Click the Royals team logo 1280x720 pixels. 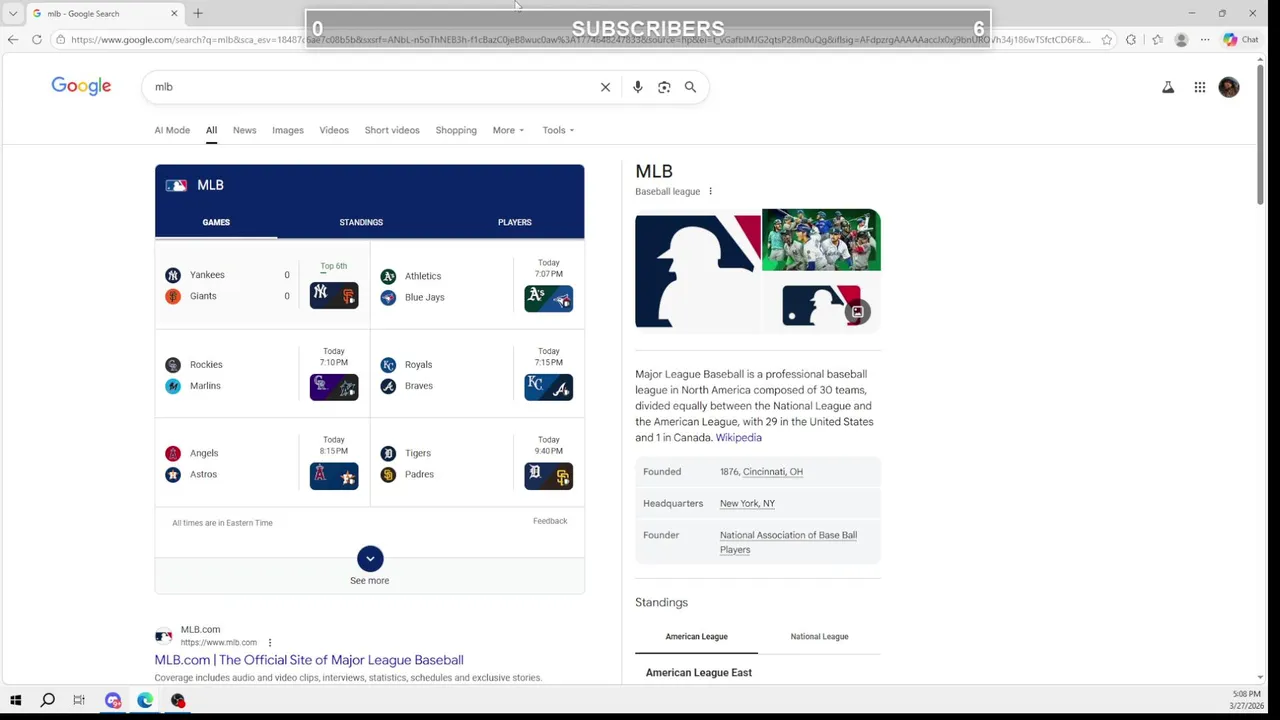click(388, 365)
